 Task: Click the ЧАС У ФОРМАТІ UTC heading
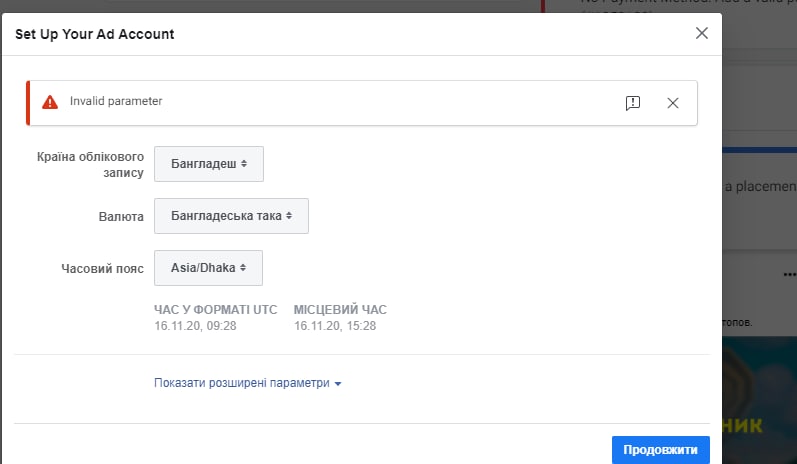[216, 310]
